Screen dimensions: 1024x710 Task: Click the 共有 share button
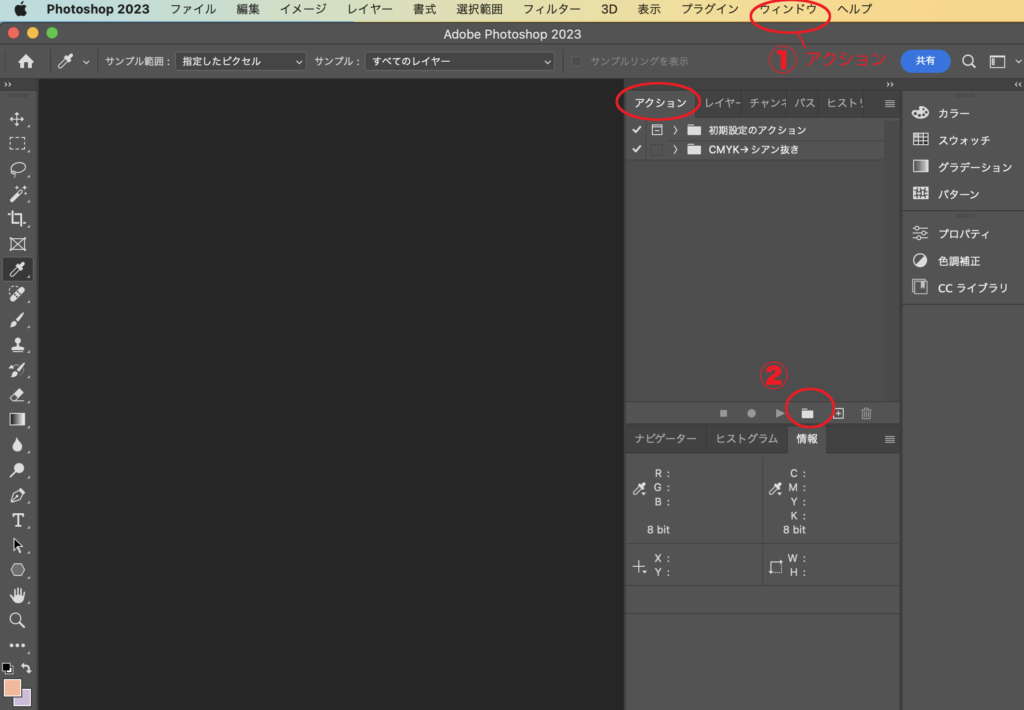point(925,61)
